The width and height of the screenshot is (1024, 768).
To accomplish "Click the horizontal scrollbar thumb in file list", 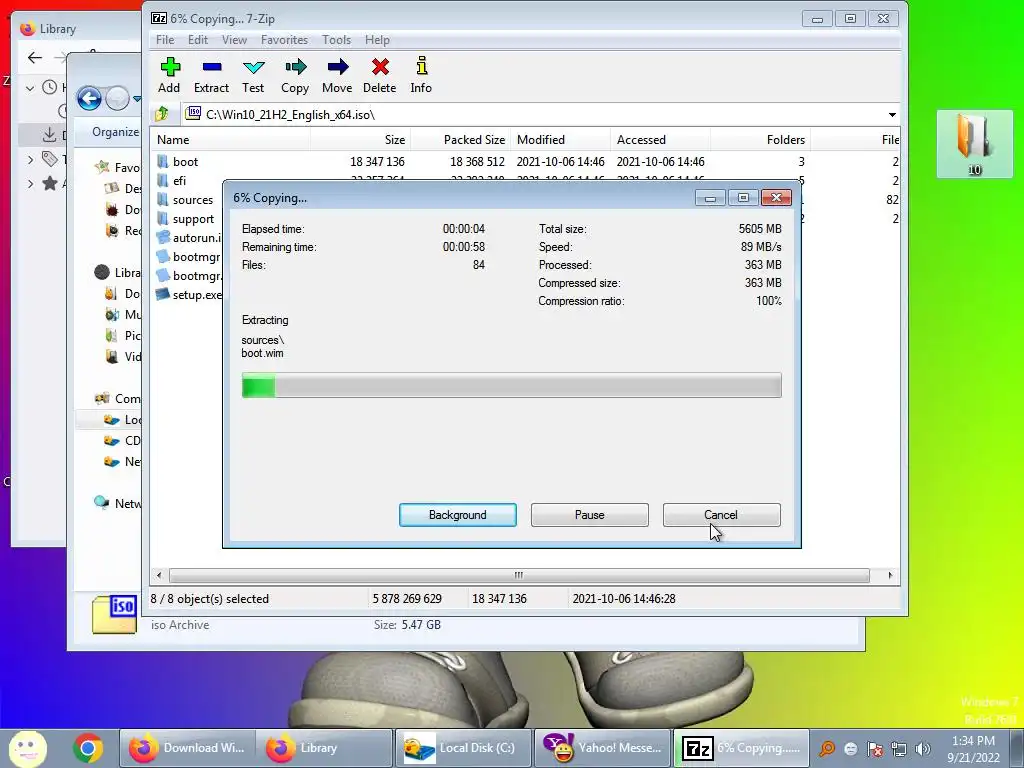I will point(519,575).
